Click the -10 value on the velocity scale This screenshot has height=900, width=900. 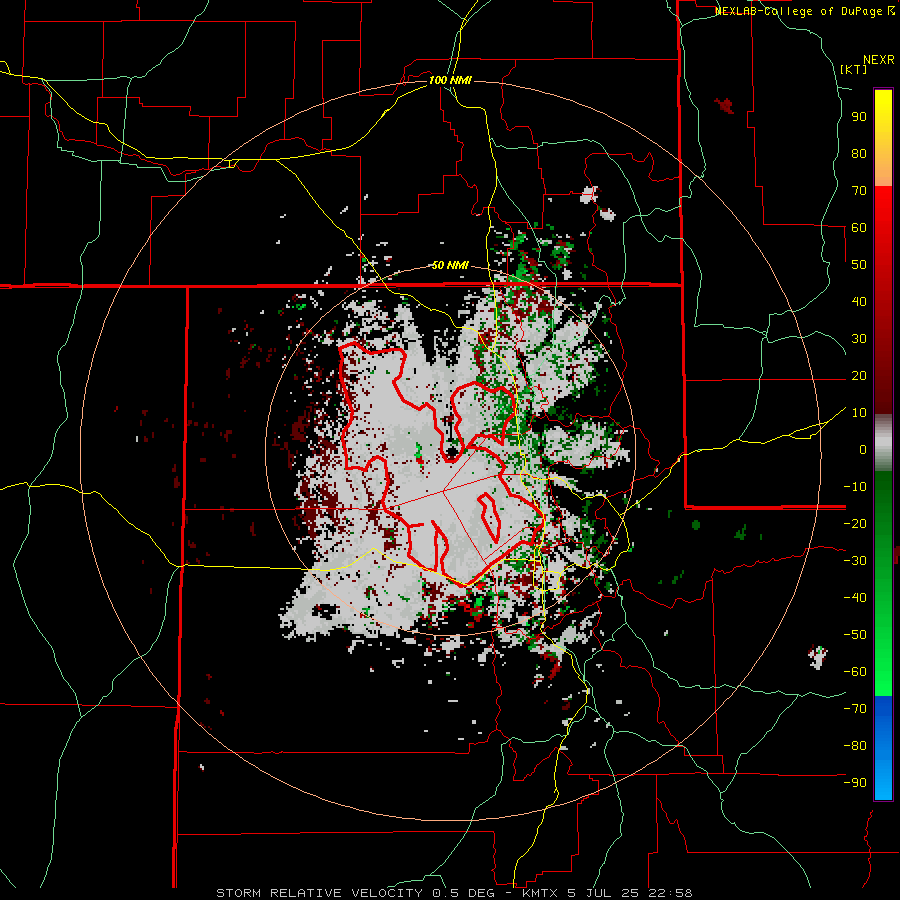tap(855, 487)
